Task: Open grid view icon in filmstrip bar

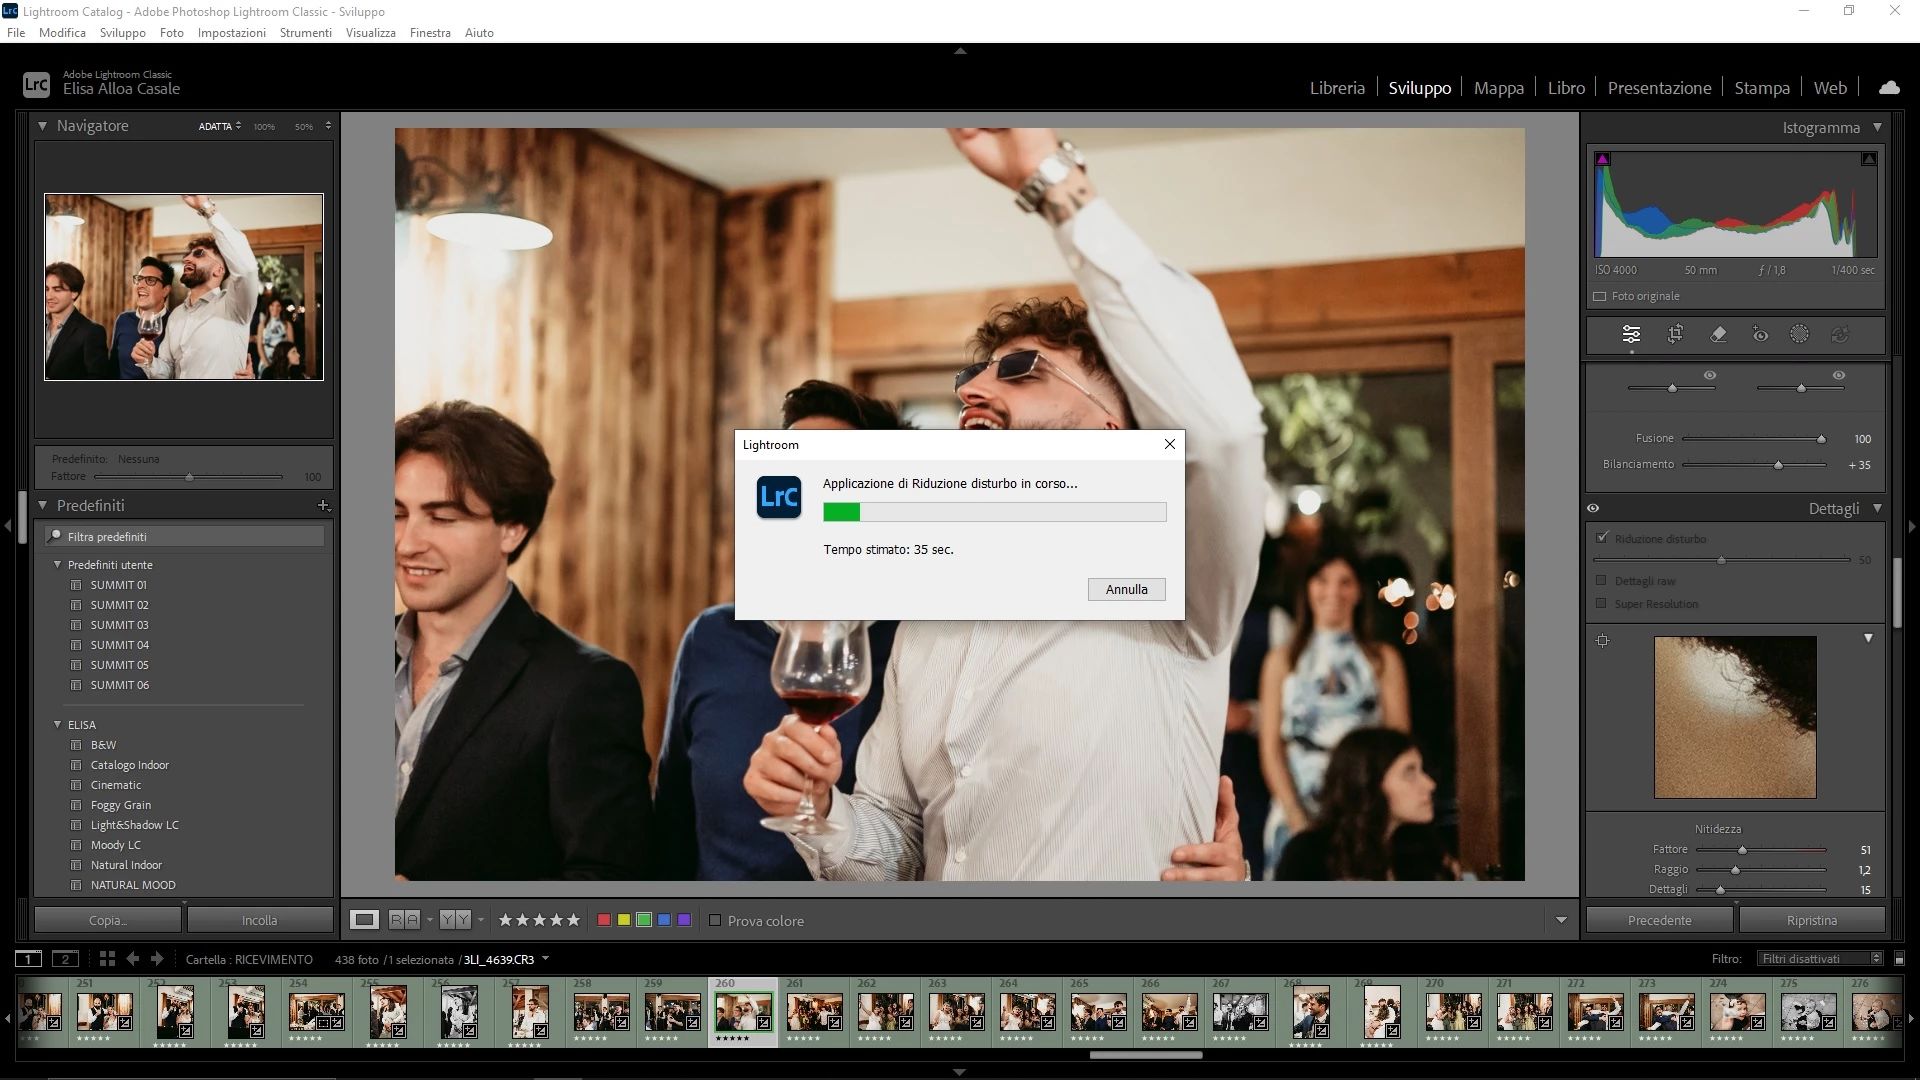Action: [x=107, y=959]
